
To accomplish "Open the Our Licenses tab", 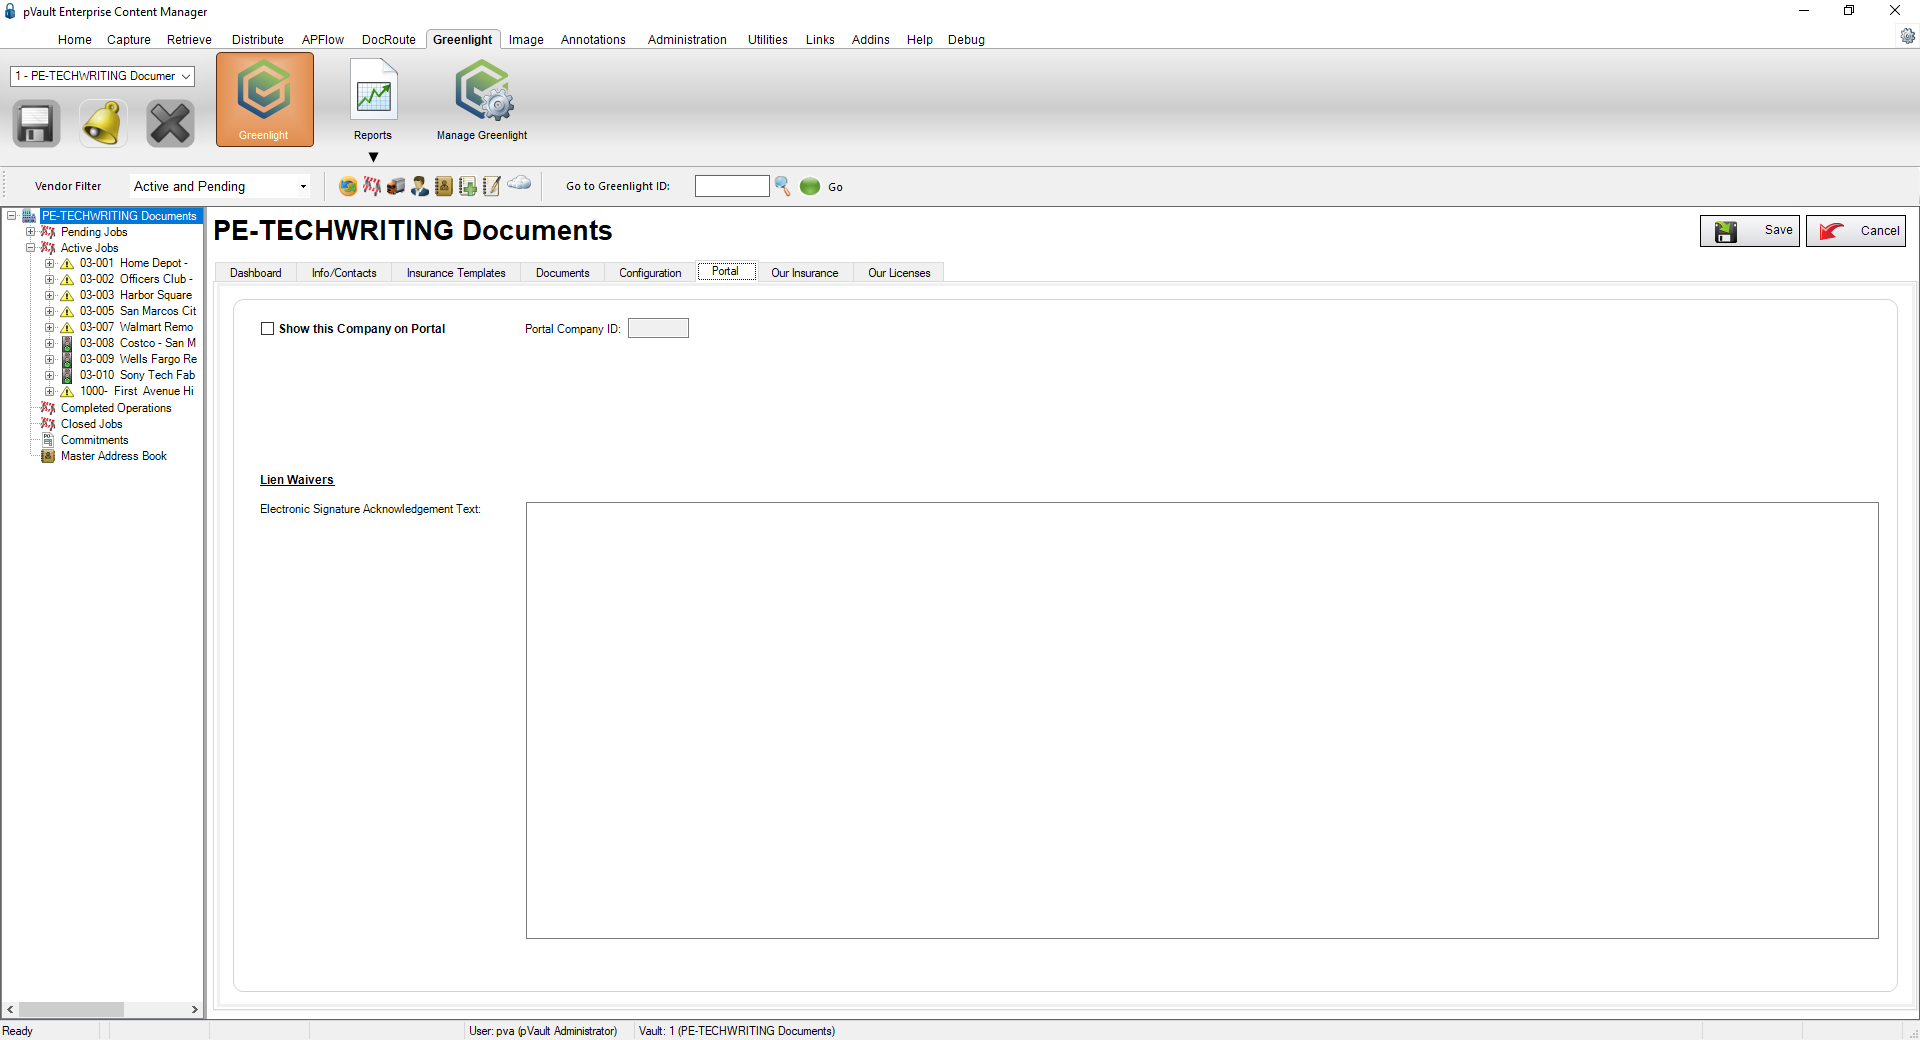I will click(899, 273).
